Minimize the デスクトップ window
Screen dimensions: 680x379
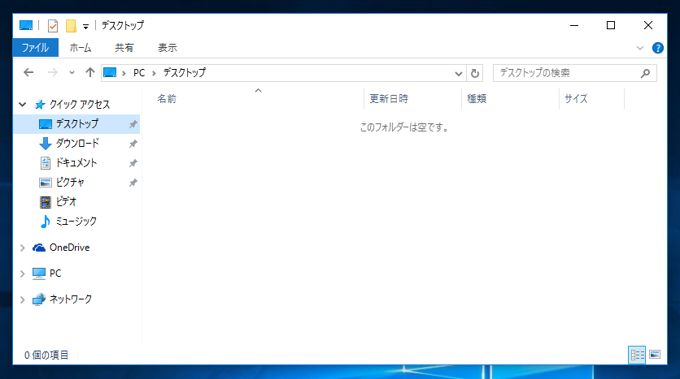574,26
